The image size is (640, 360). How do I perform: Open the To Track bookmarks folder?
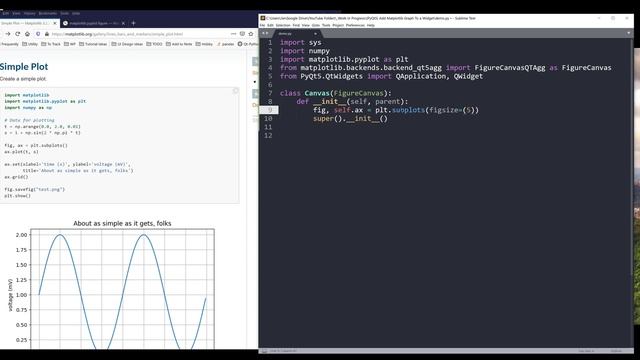[x=51, y=44]
